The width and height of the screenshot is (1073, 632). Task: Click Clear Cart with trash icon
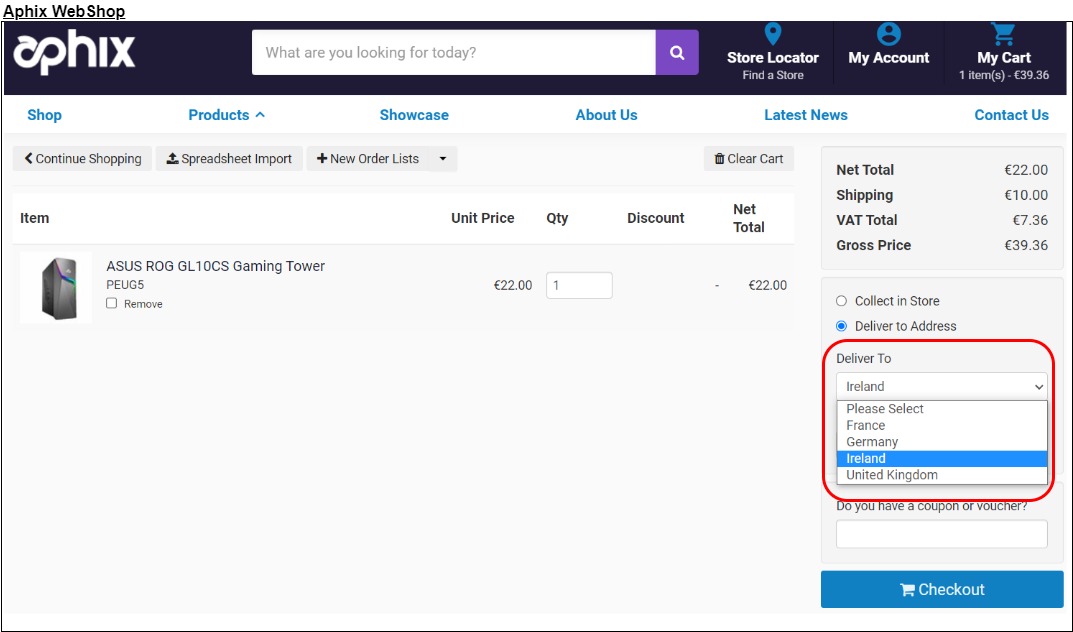[749, 159]
